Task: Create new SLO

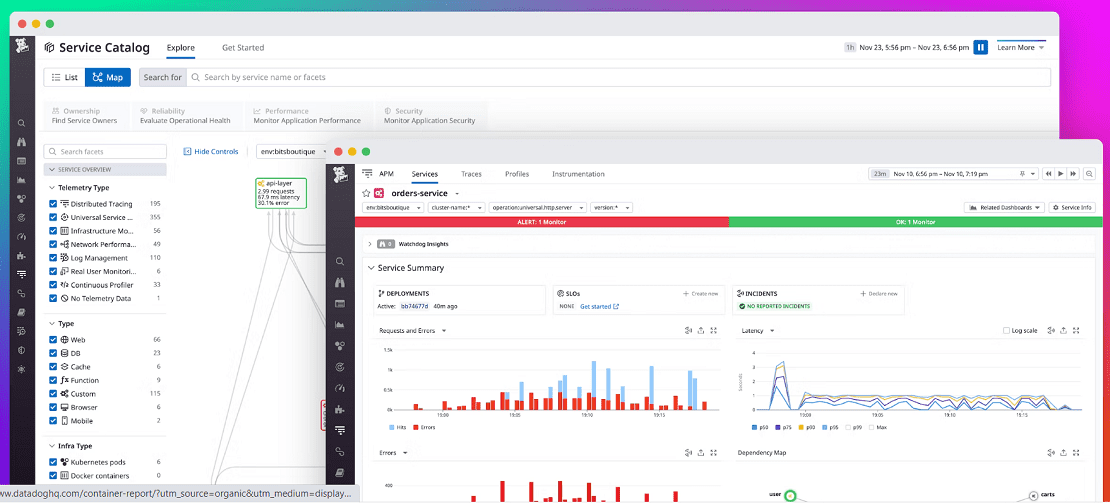Action: 701,293
